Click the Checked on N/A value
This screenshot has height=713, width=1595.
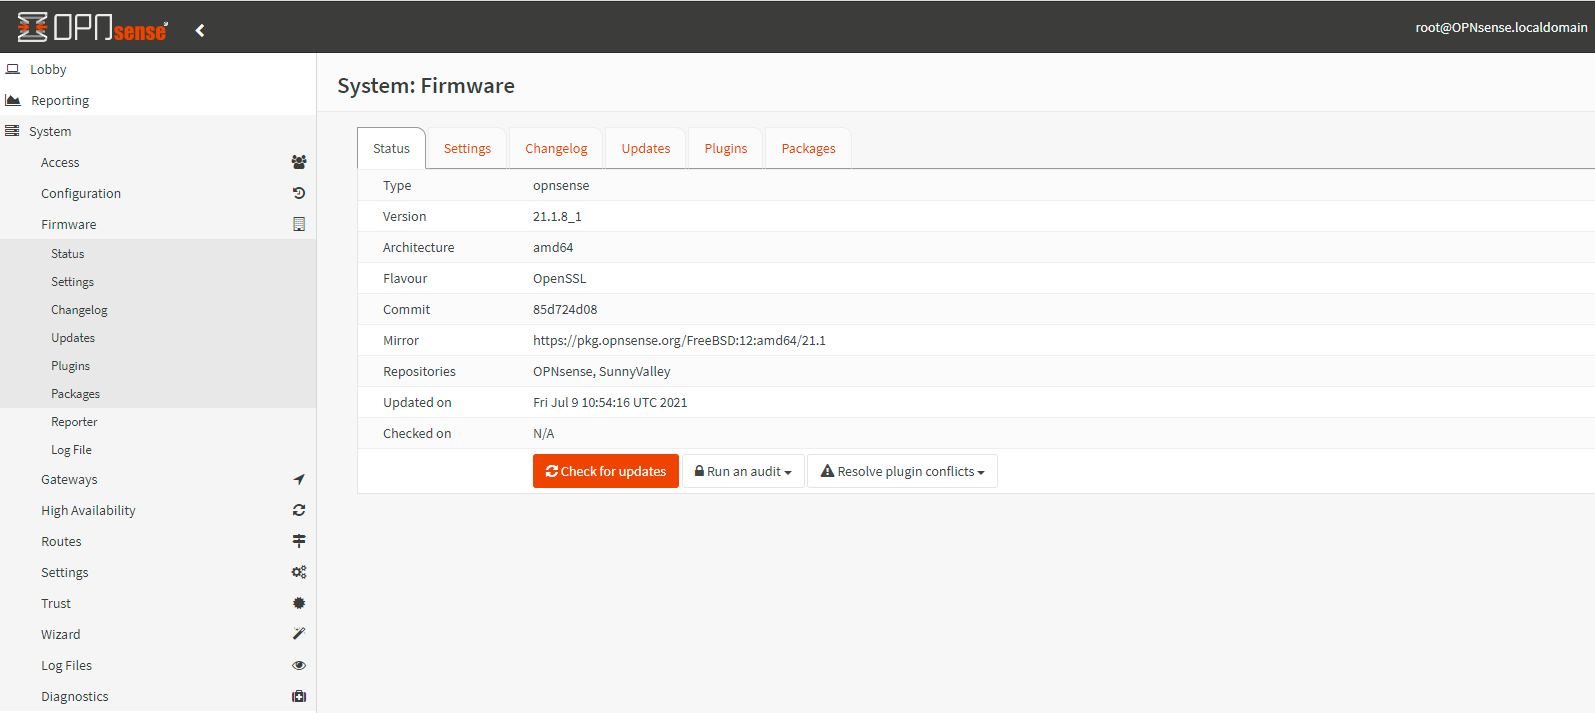544,433
